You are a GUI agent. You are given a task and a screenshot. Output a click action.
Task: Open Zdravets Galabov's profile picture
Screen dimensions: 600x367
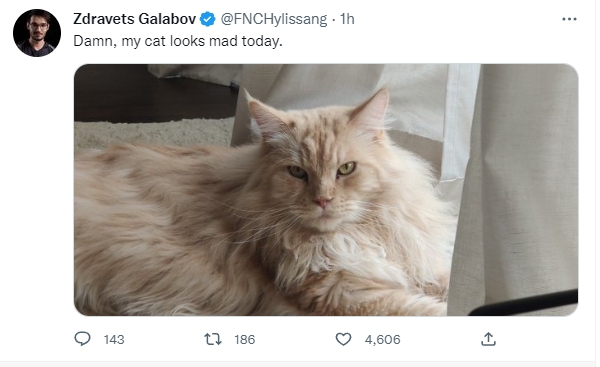coord(37,33)
